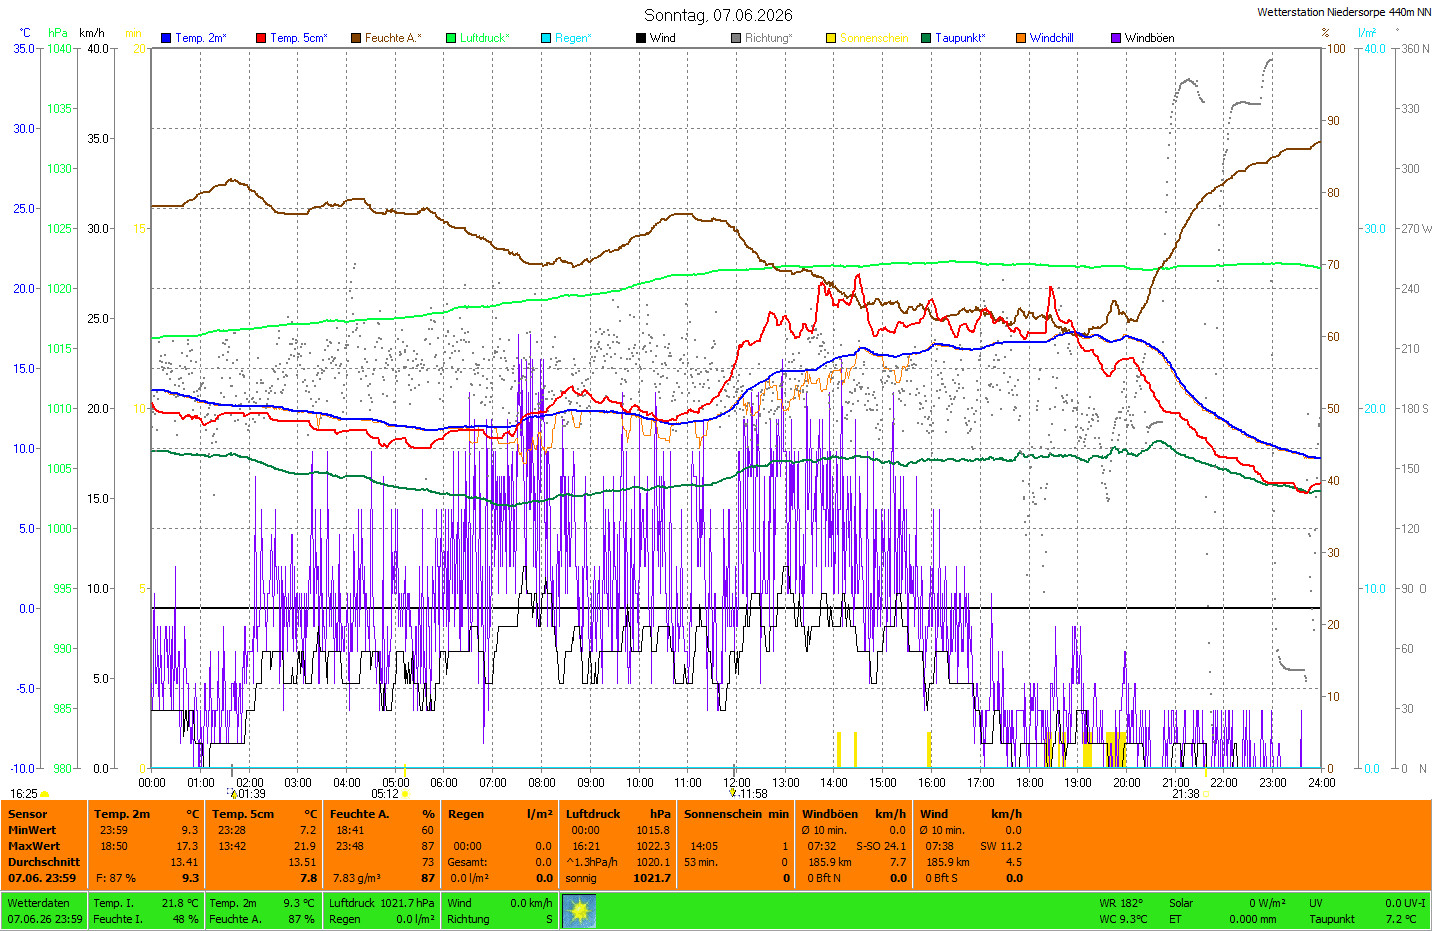
Task: Click the cyan Regen legend swatch
Action: click(x=546, y=38)
